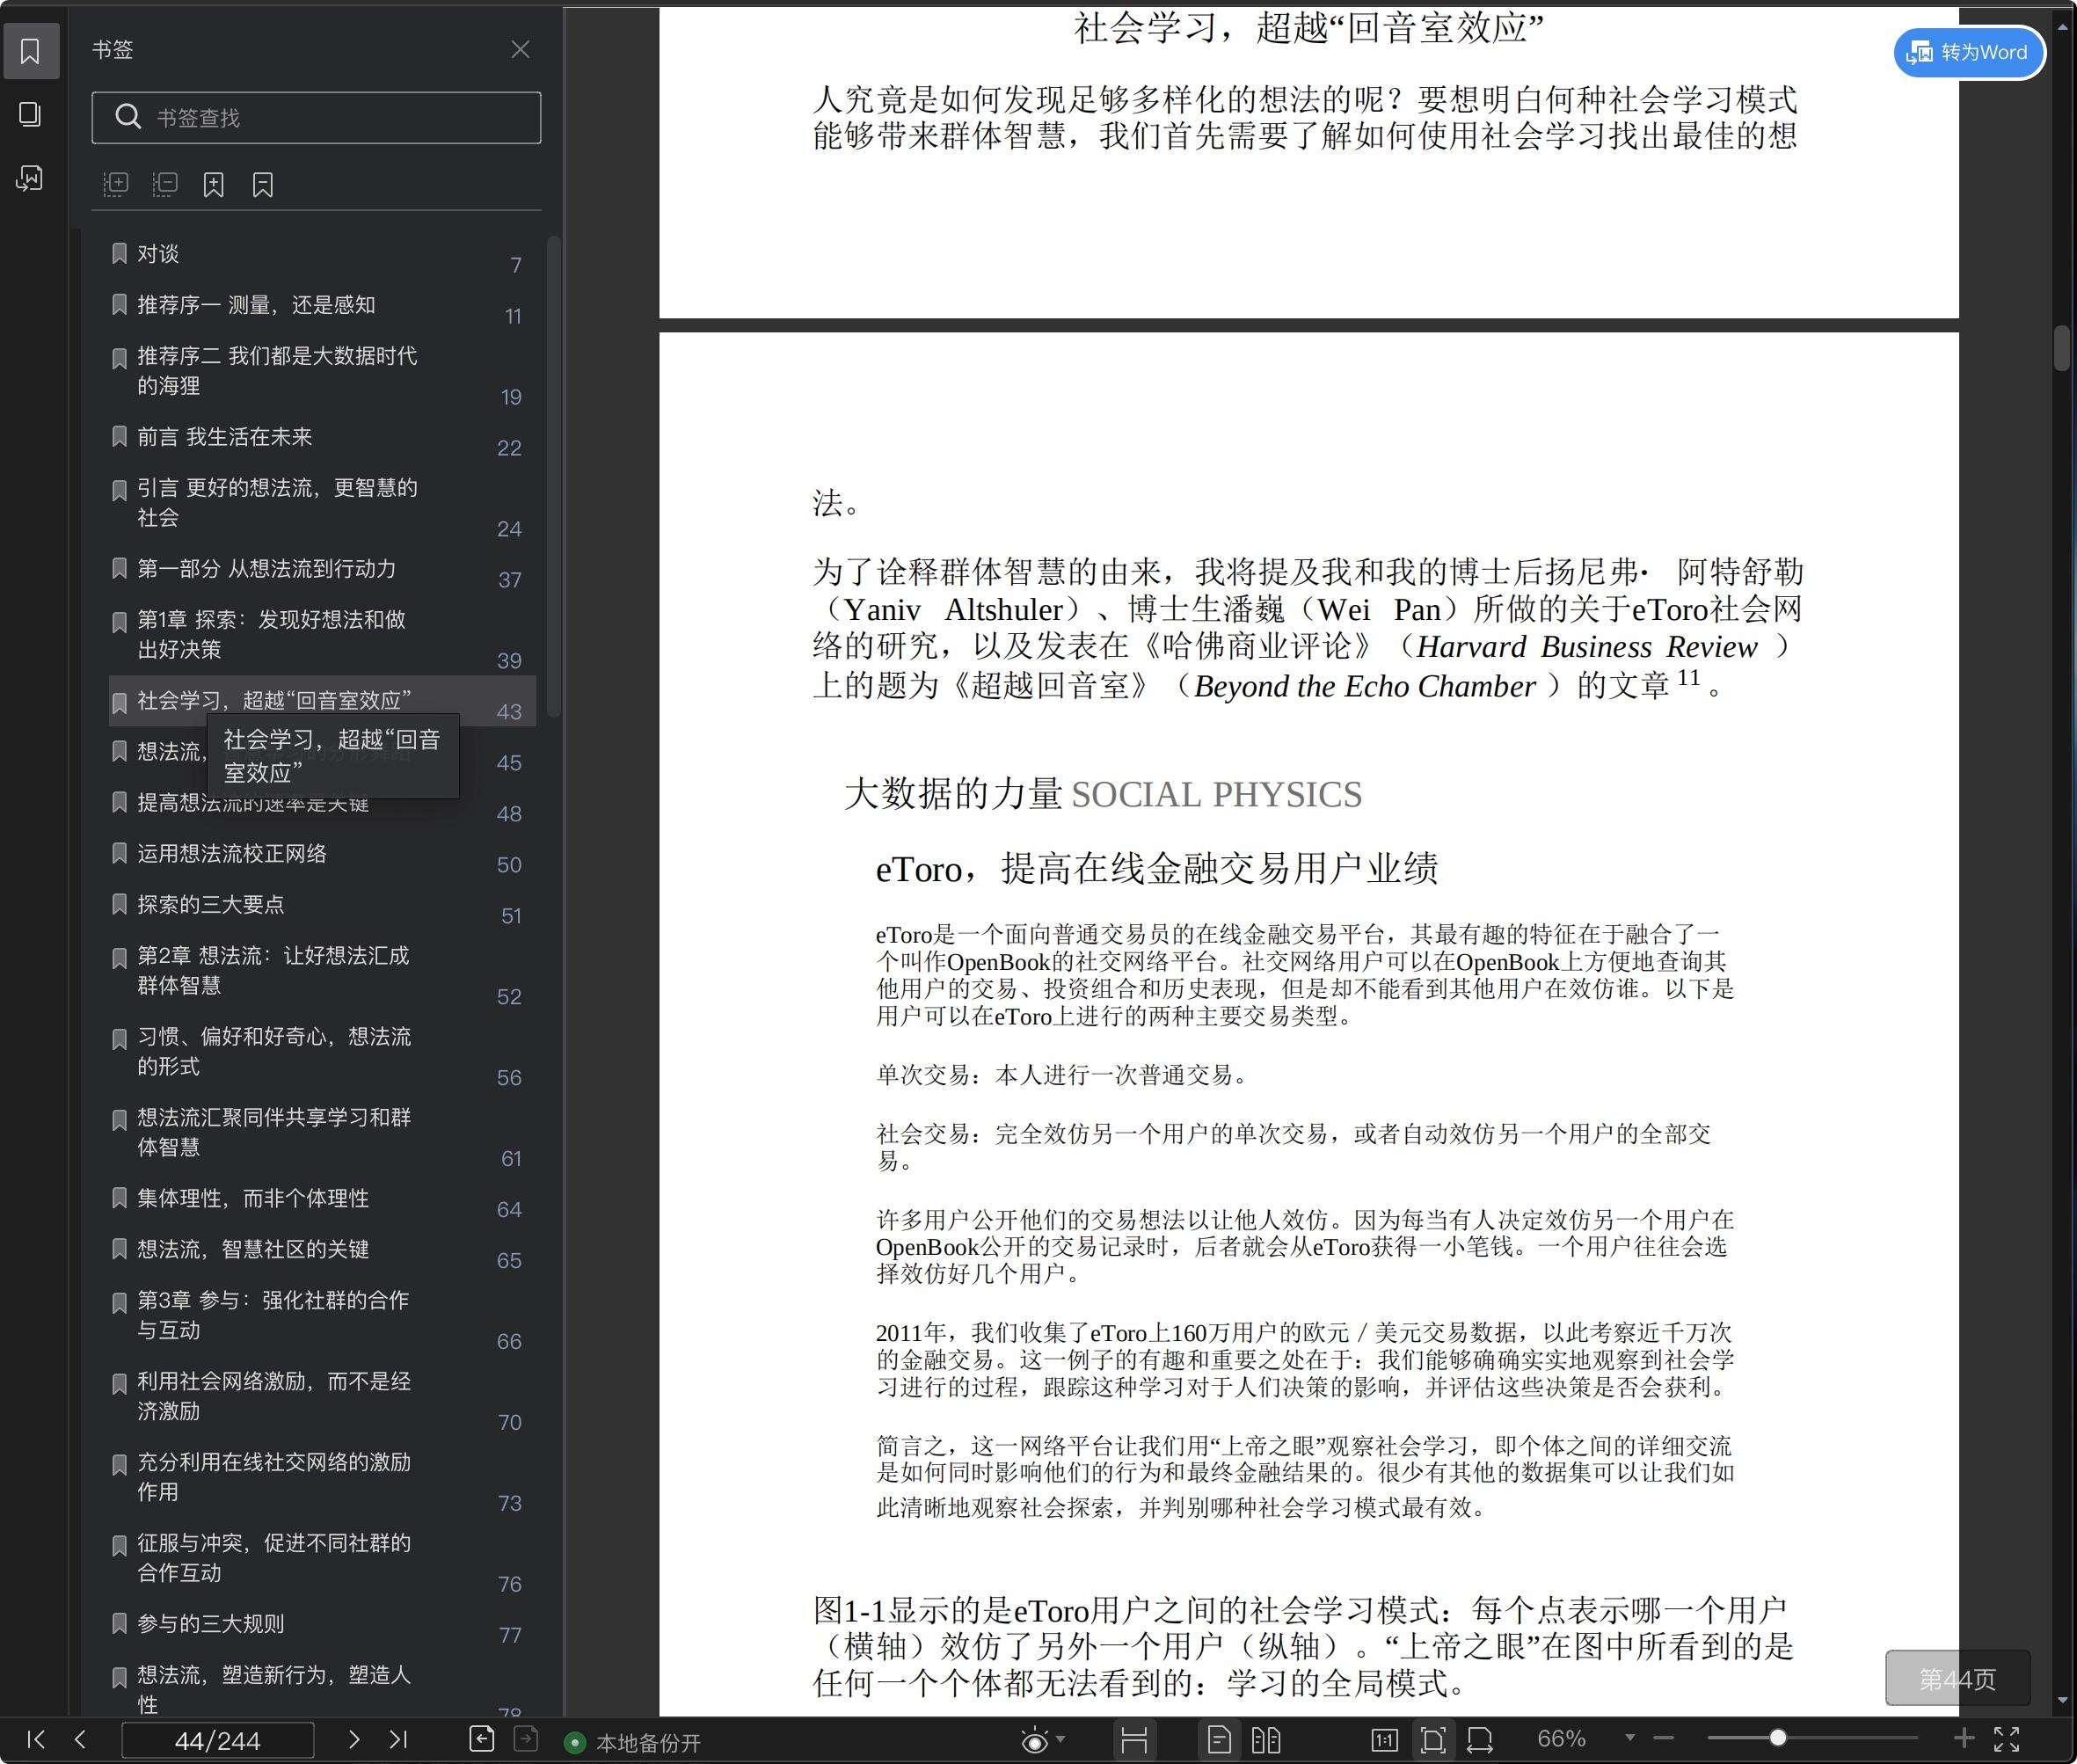Jump to the last page
Viewport: 2077px width, 1764px height.
coord(398,1739)
